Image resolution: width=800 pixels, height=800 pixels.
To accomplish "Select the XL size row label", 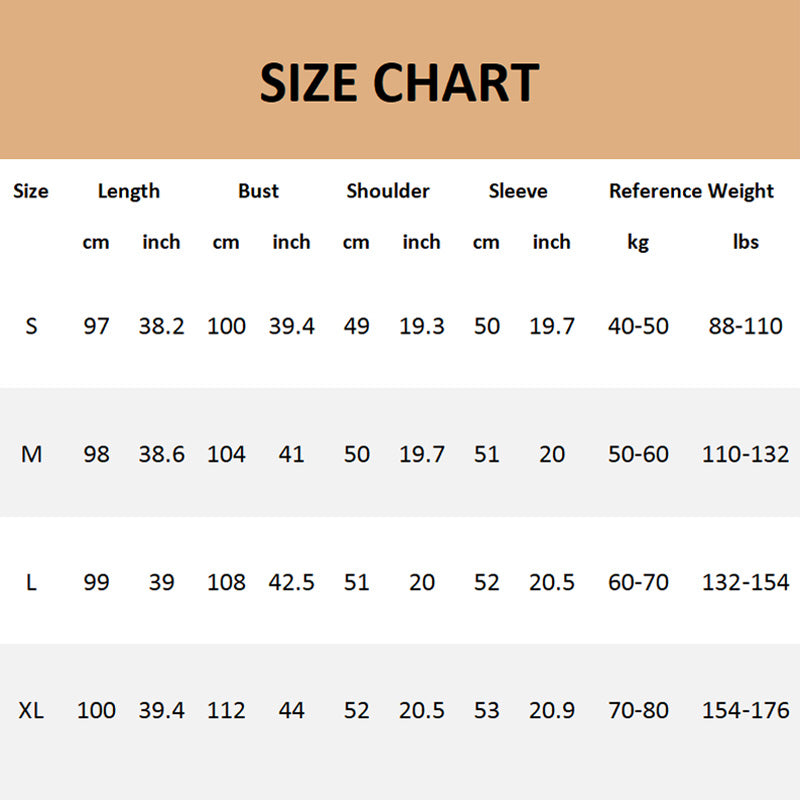I will pos(31,711).
